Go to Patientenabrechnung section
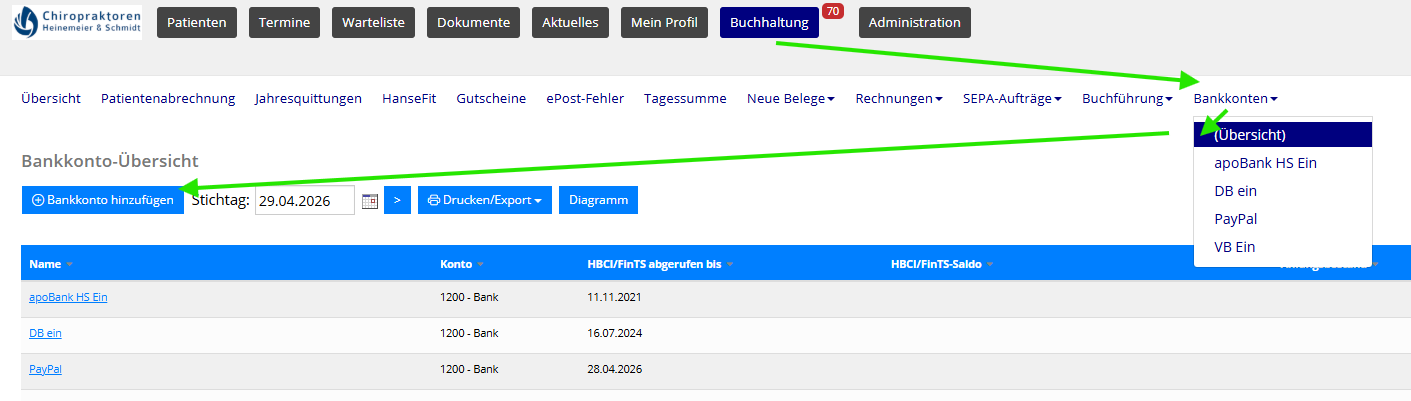Screen dimensions: 1411x401 pos(168,98)
